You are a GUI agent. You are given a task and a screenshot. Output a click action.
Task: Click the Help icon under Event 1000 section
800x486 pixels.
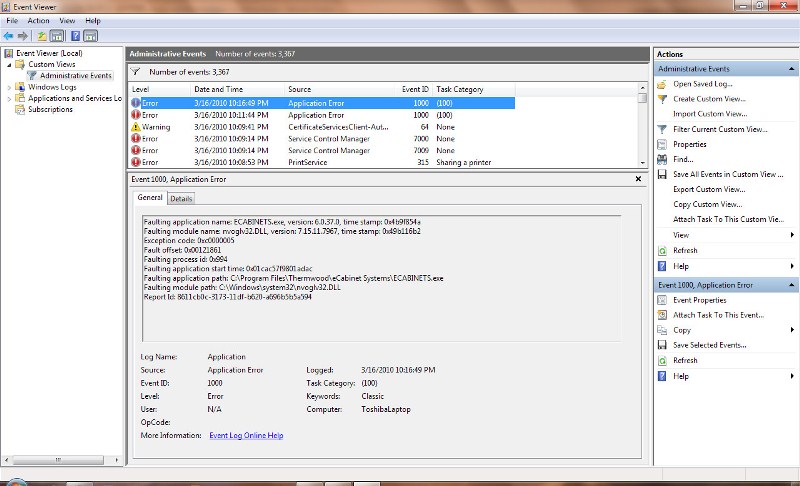(x=662, y=376)
